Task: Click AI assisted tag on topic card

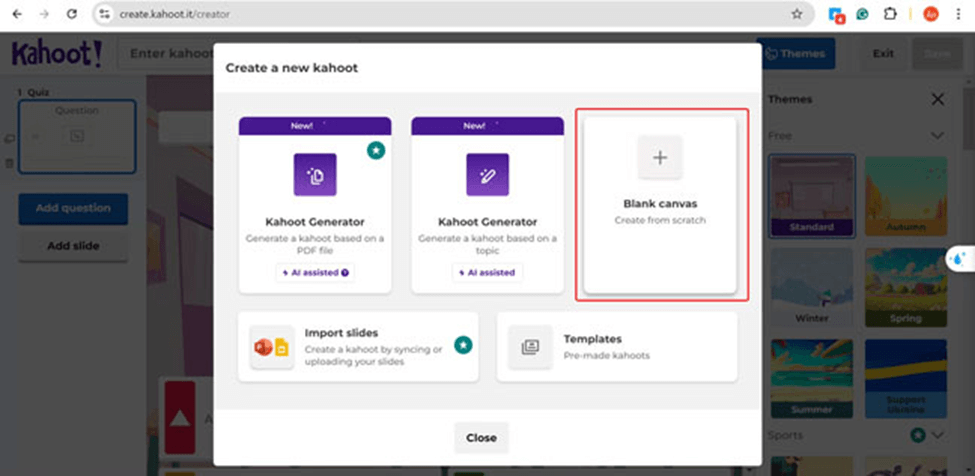Action: coord(488,272)
